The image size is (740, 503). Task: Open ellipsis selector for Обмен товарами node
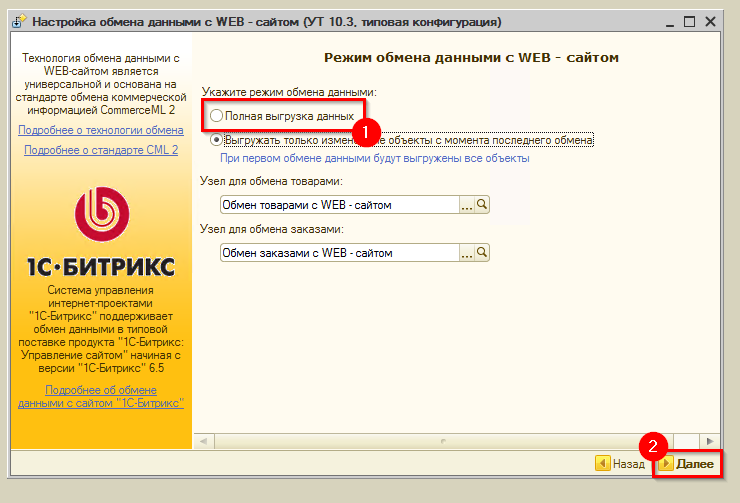(466, 205)
